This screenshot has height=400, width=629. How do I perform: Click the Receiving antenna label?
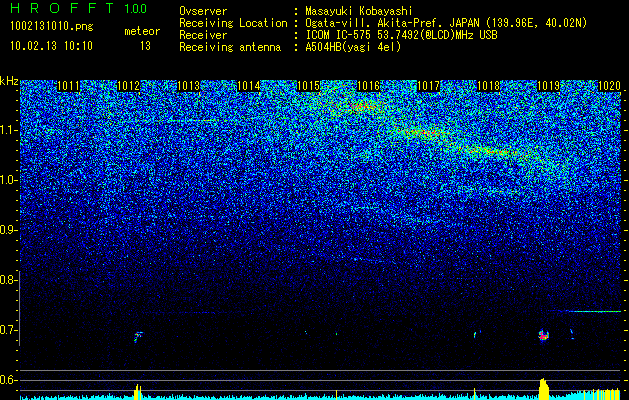[230, 47]
